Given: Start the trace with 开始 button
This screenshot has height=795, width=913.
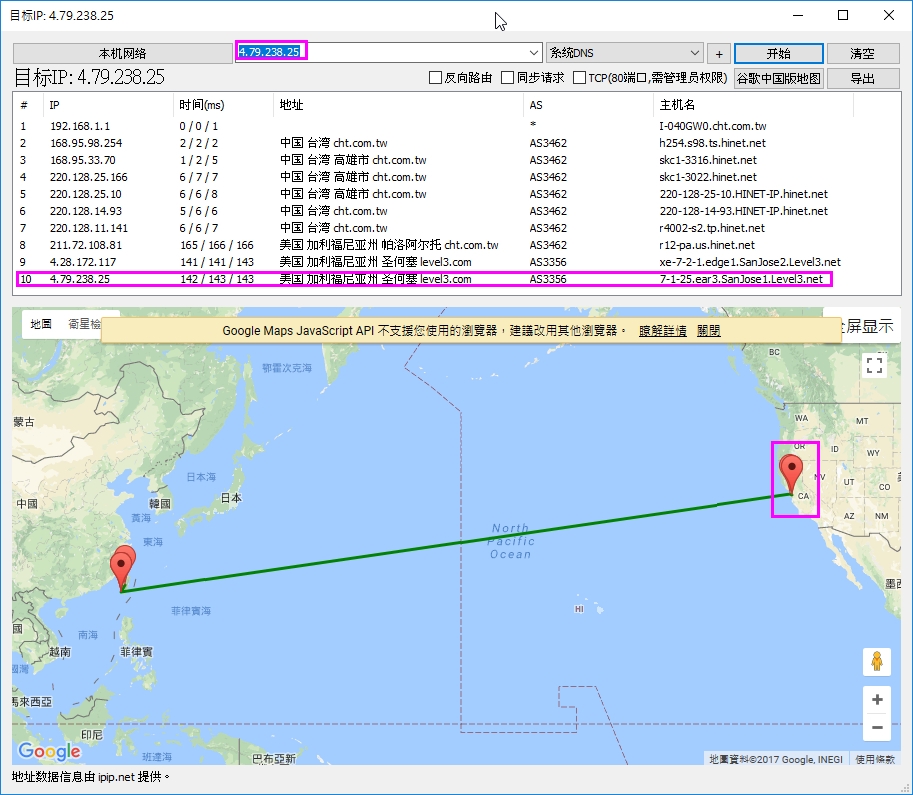Looking at the screenshot, I should coord(778,54).
